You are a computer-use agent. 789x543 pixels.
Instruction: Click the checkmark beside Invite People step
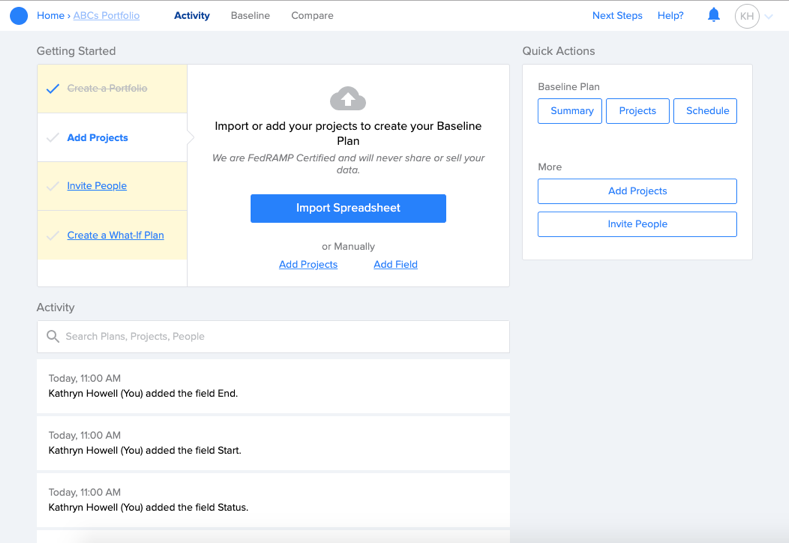(x=53, y=186)
